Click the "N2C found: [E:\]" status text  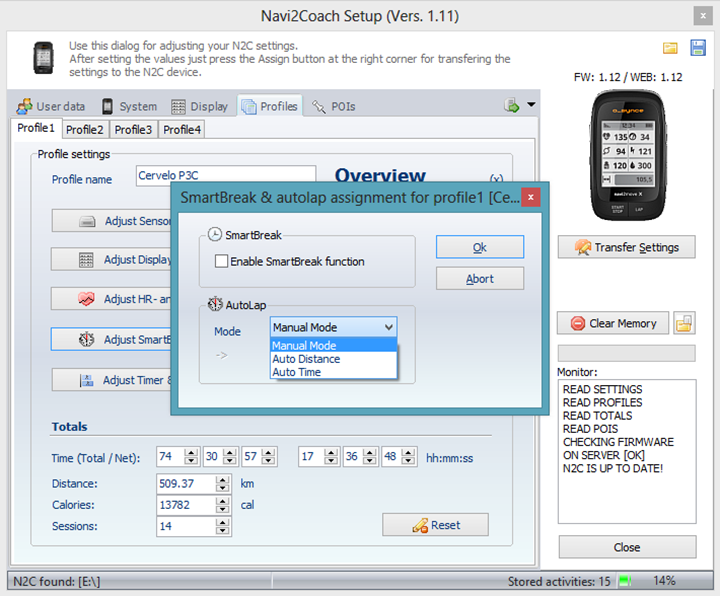tap(56, 581)
